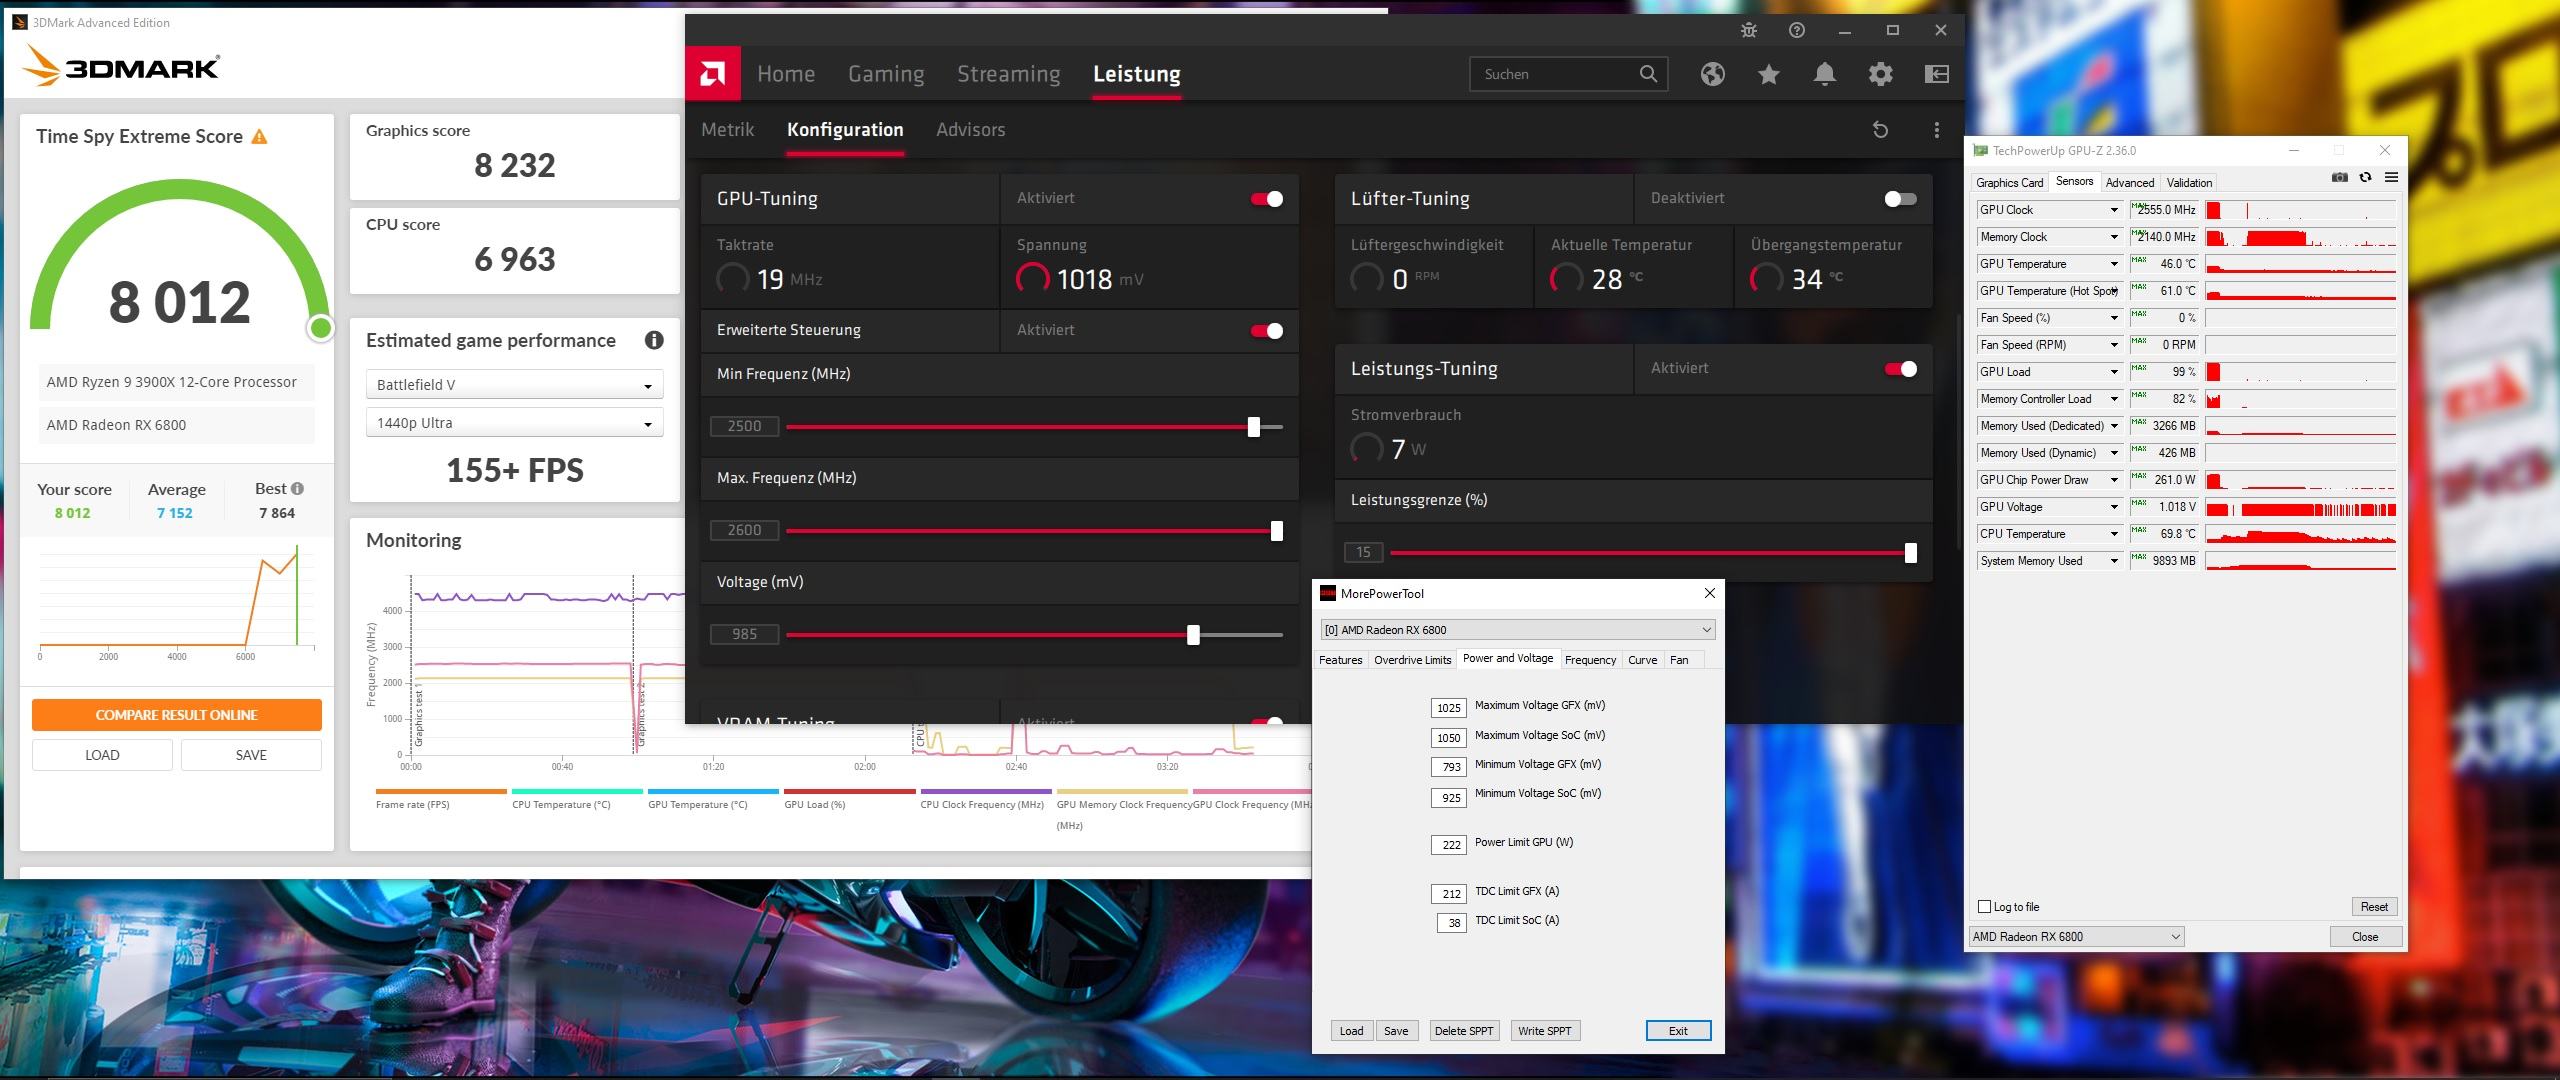Click the info icon beside Estimated game performance

click(654, 340)
